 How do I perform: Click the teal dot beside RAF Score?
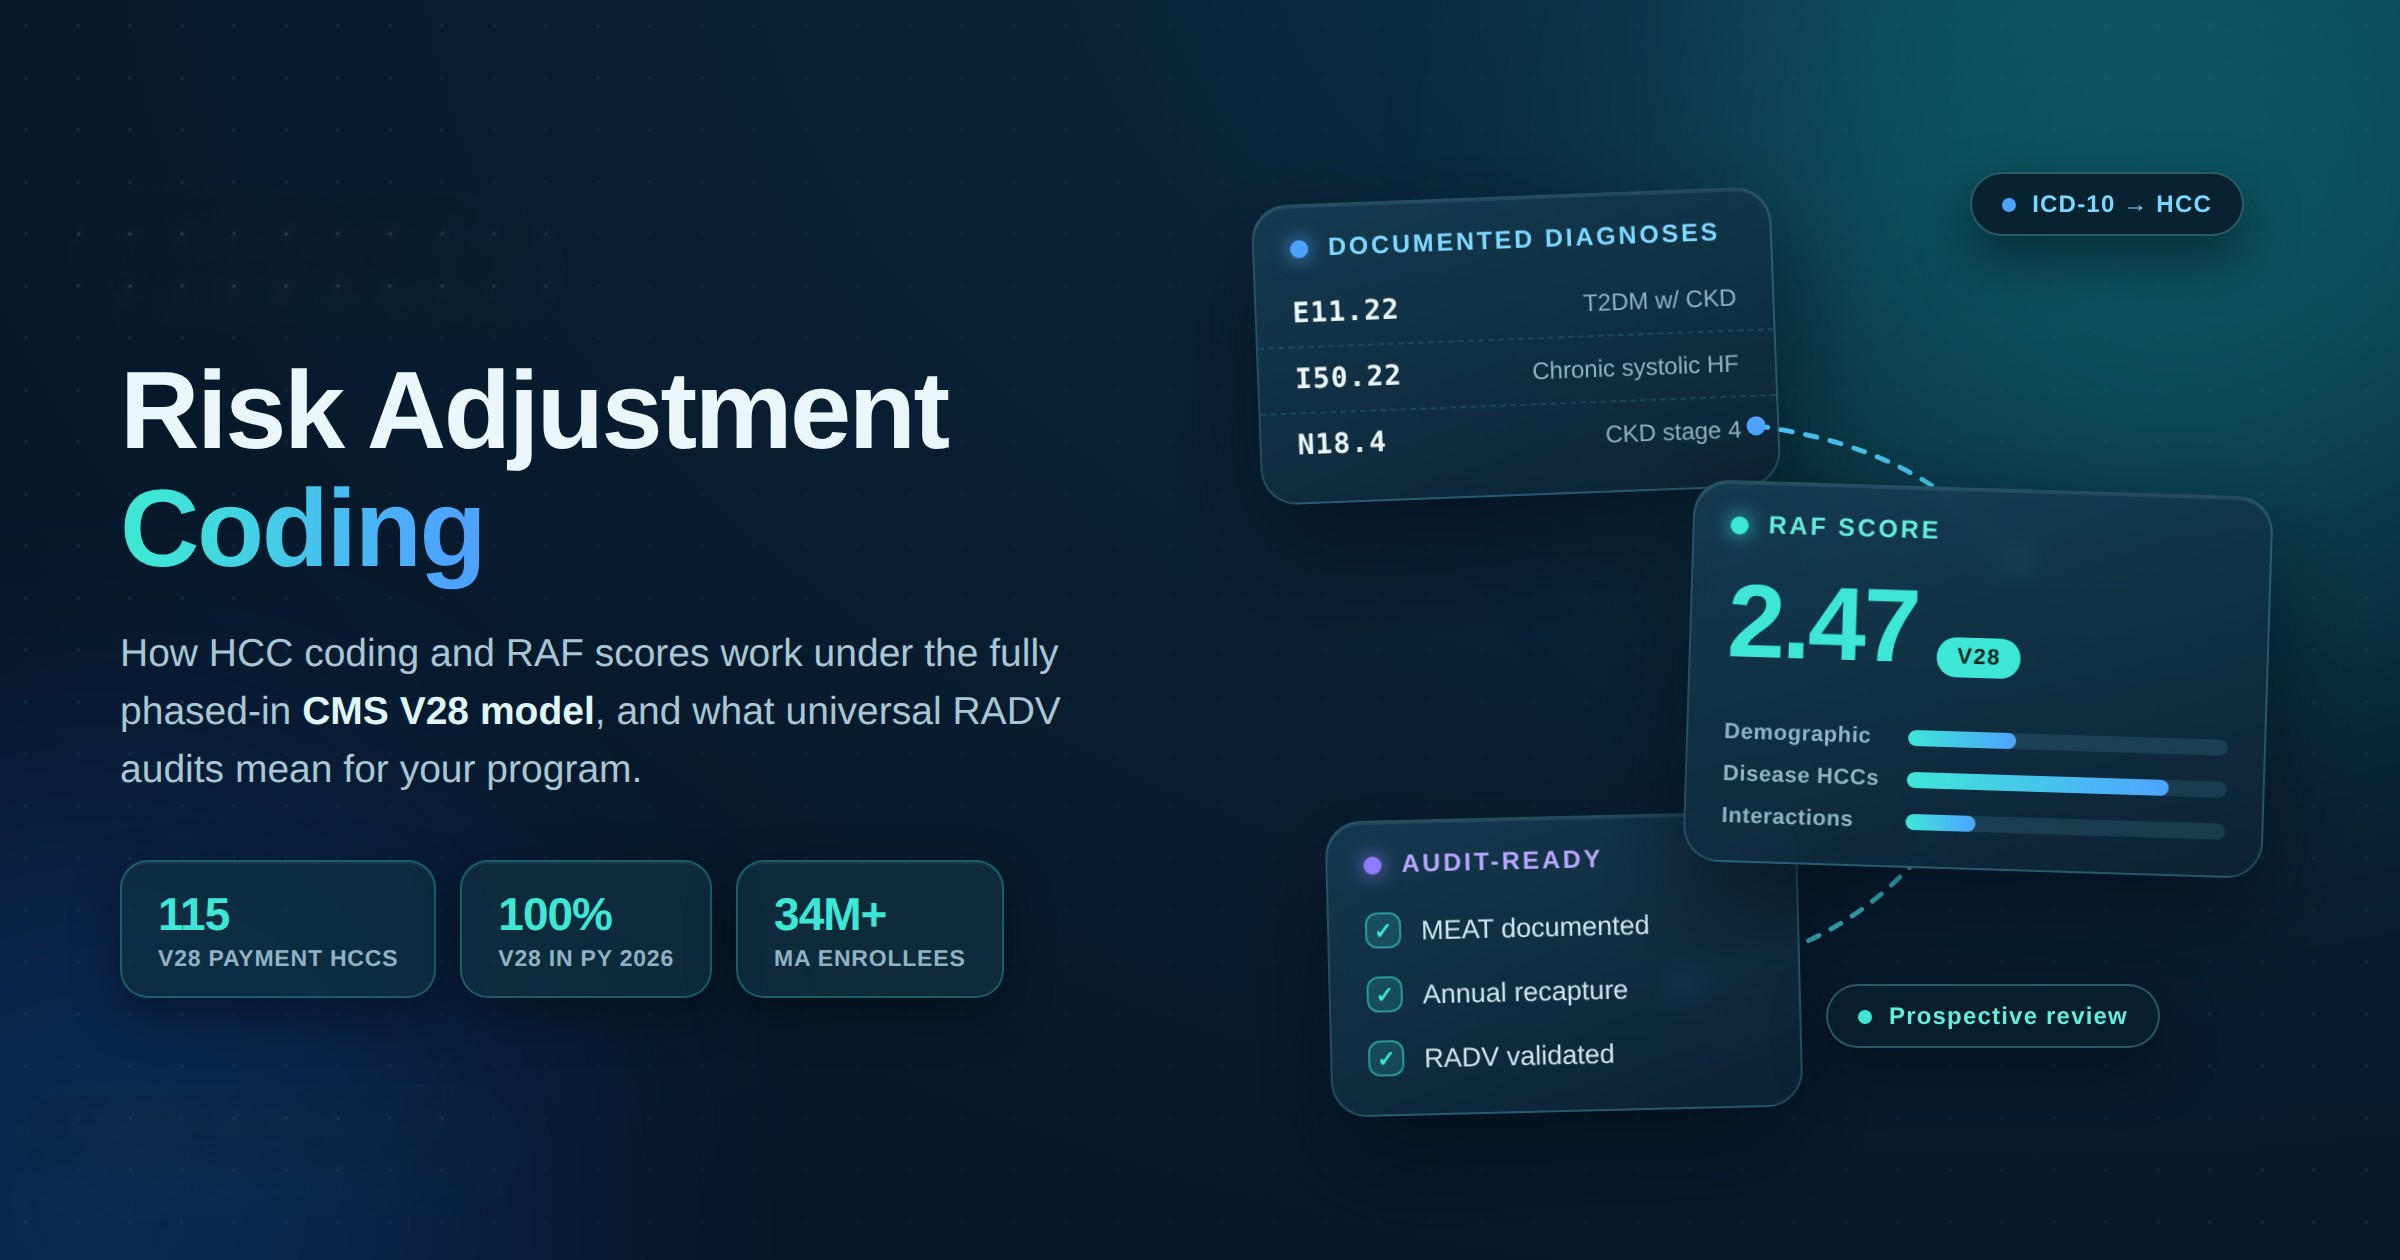1740,525
